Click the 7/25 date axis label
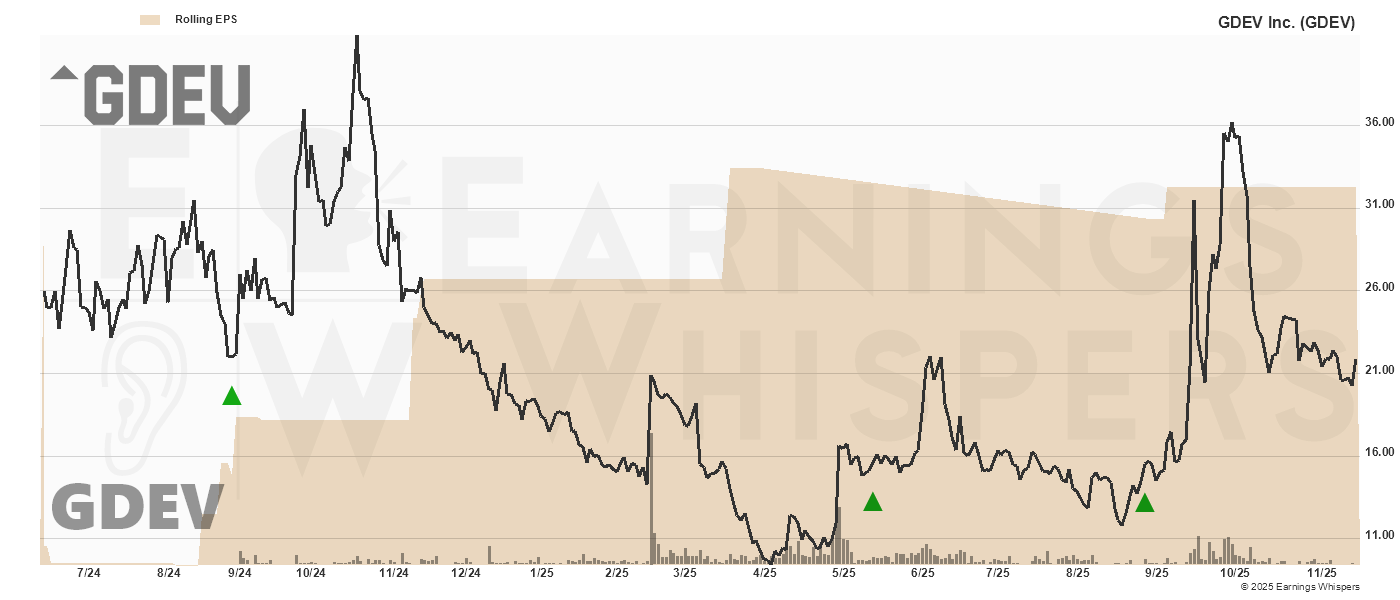1400x600 pixels. tap(998, 573)
